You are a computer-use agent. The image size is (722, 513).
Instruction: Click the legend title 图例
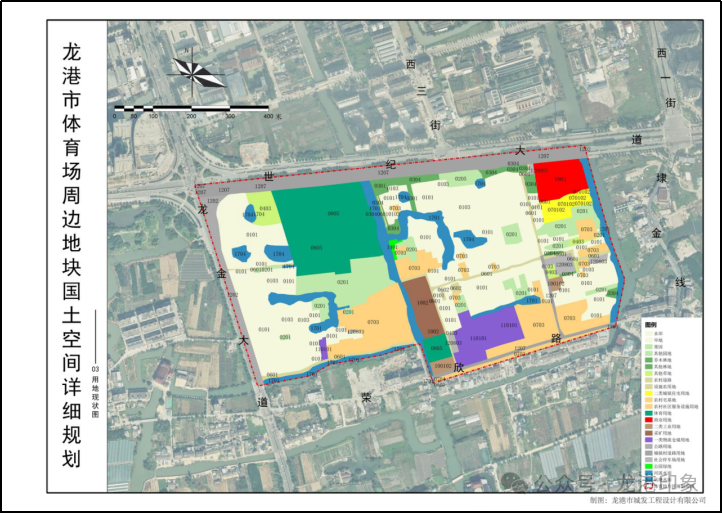coord(651,325)
